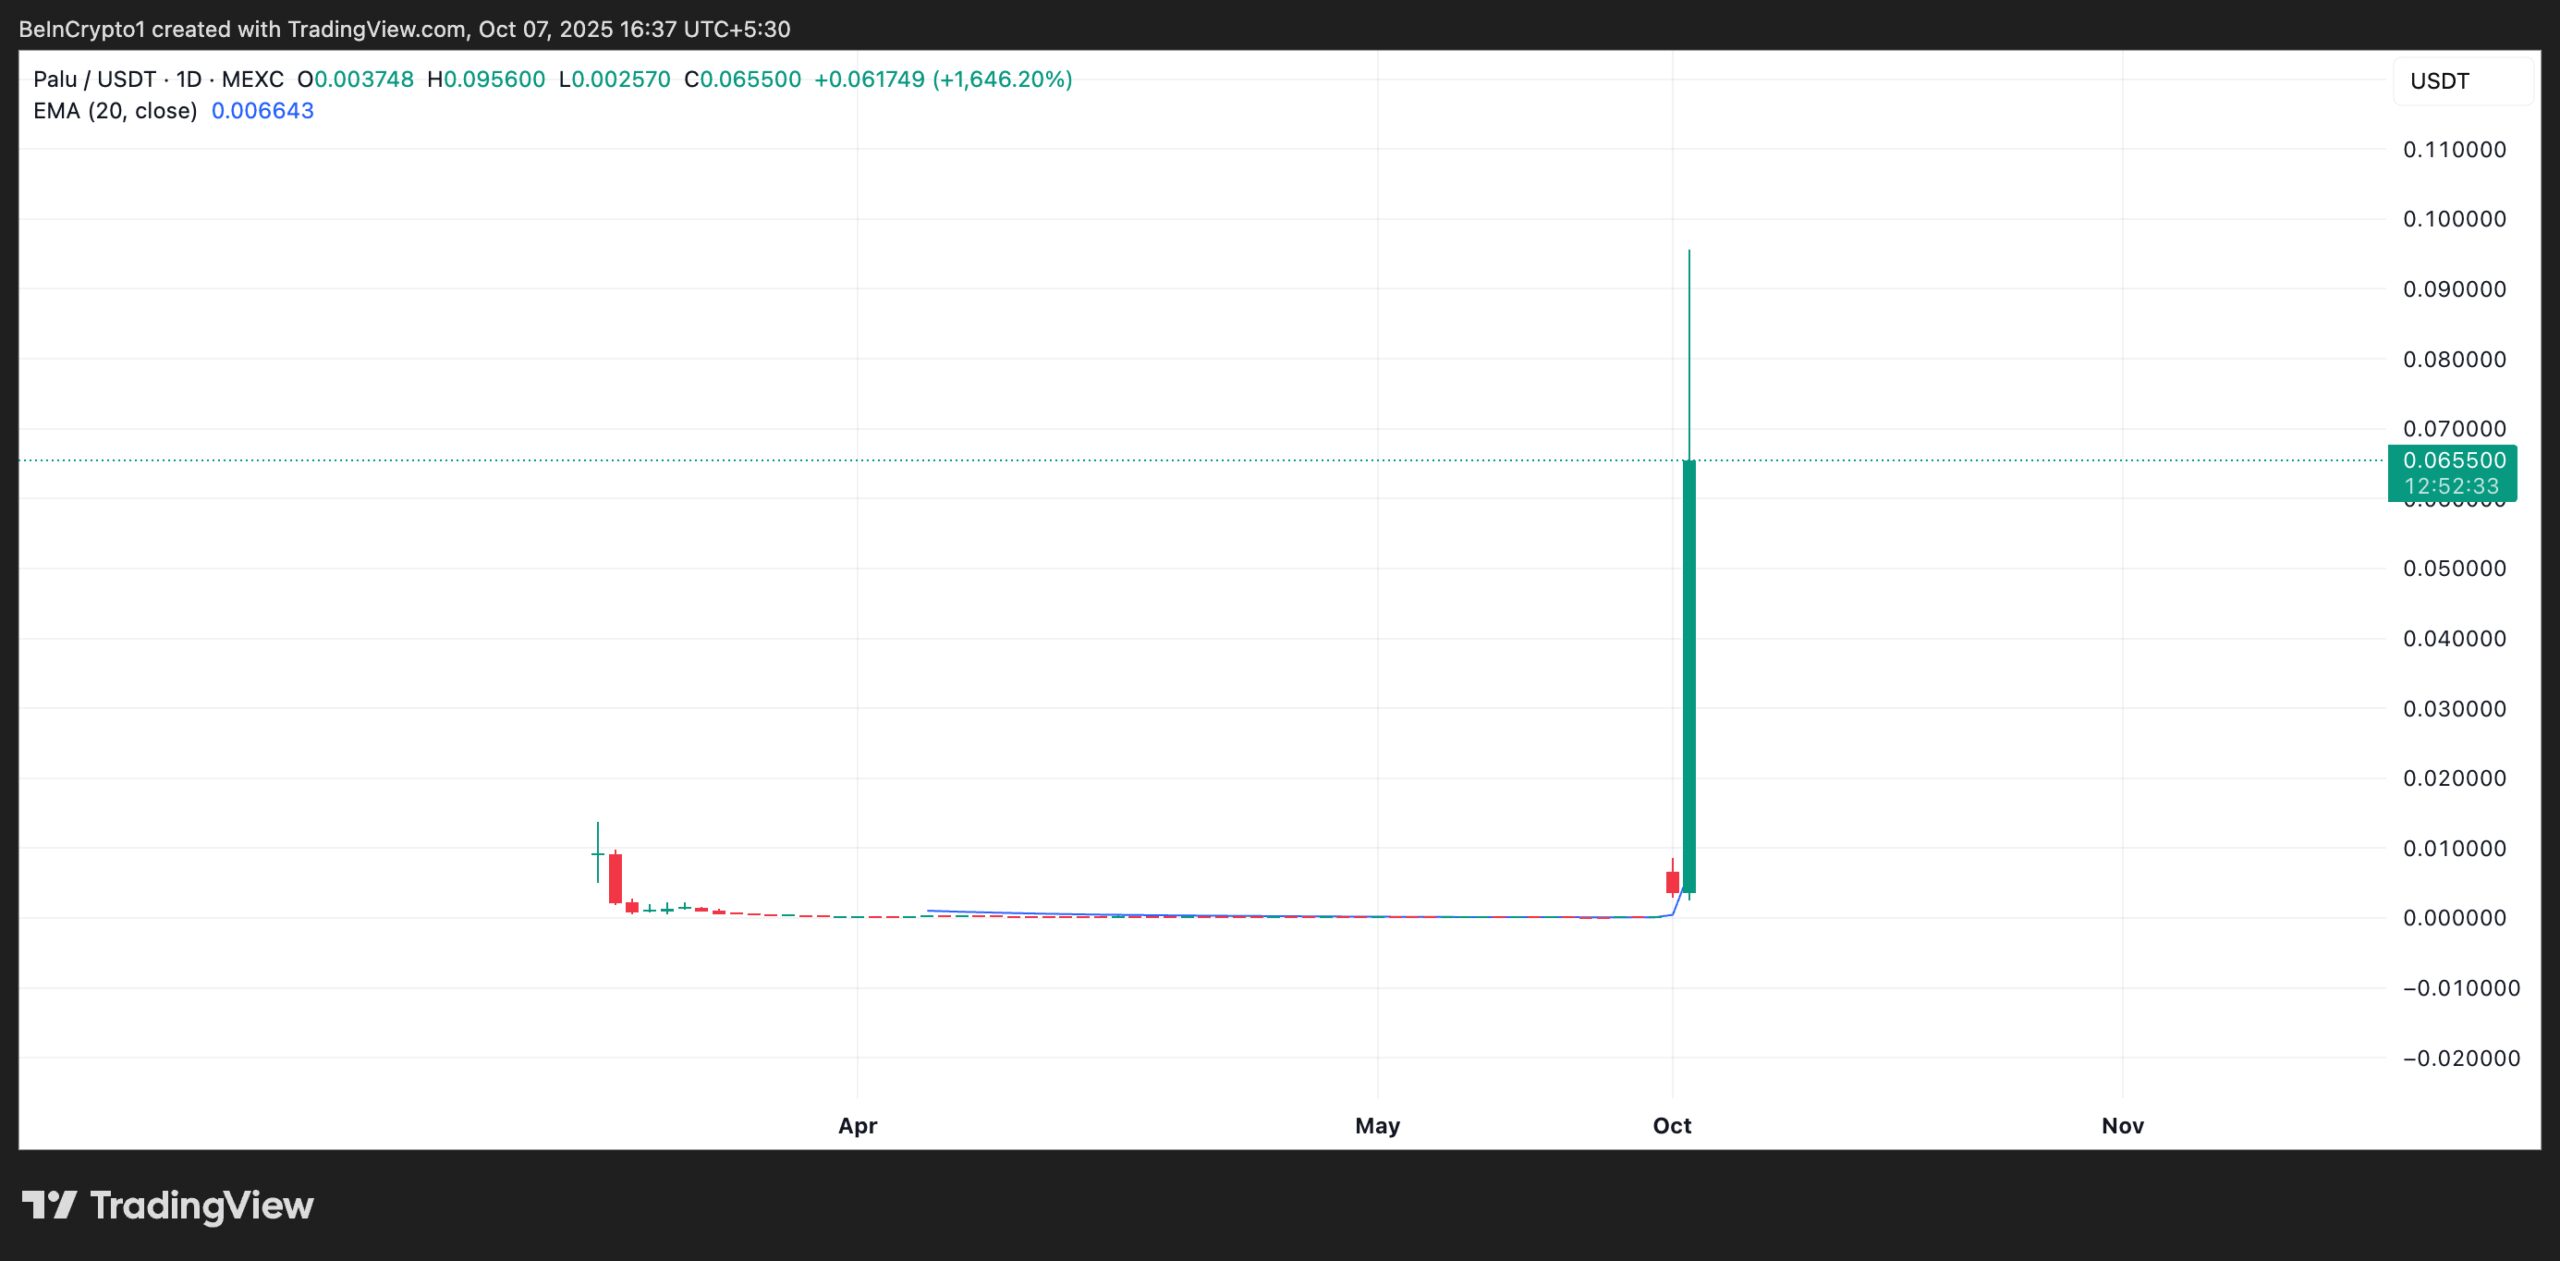Image resolution: width=2560 pixels, height=1261 pixels.
Task: Click the TradingView wordmark text
Action: tap(201, 1205)
